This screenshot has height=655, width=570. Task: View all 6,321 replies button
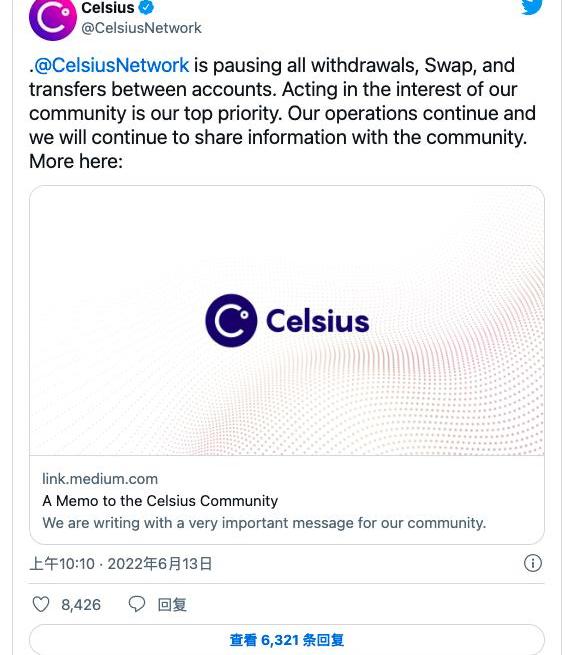pos(287,640)
